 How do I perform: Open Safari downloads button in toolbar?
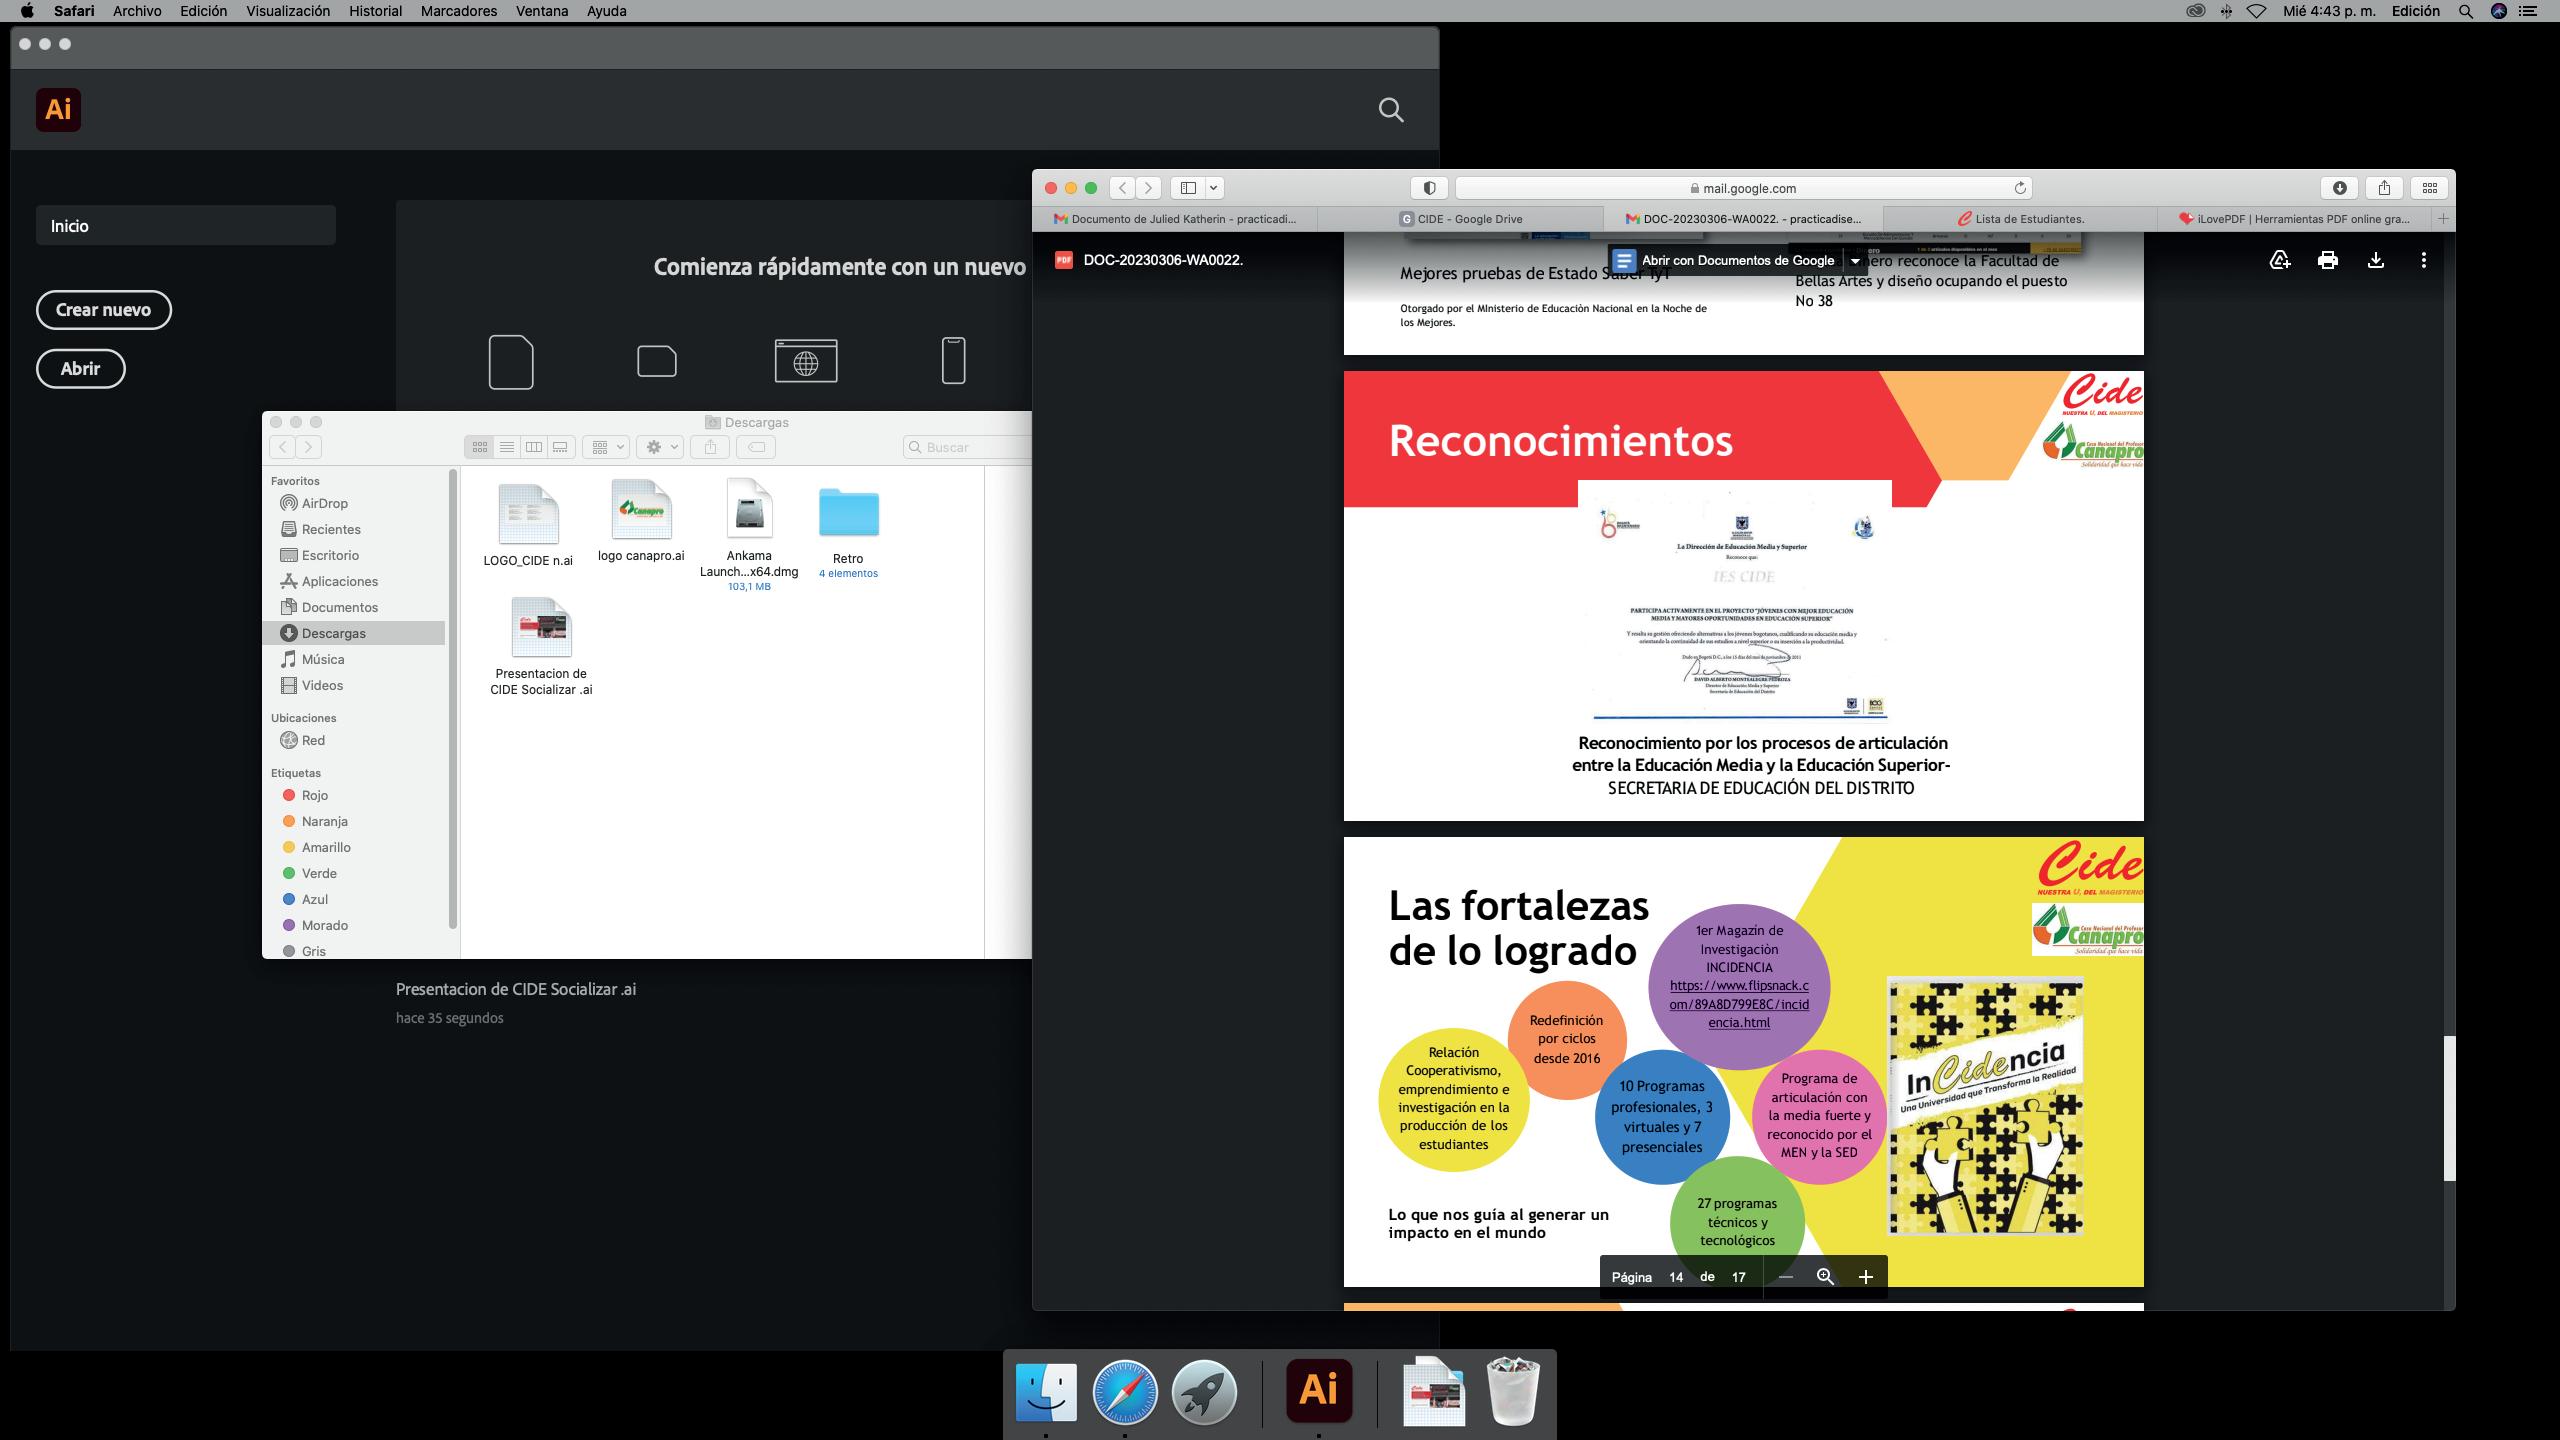click(2339, 188)
